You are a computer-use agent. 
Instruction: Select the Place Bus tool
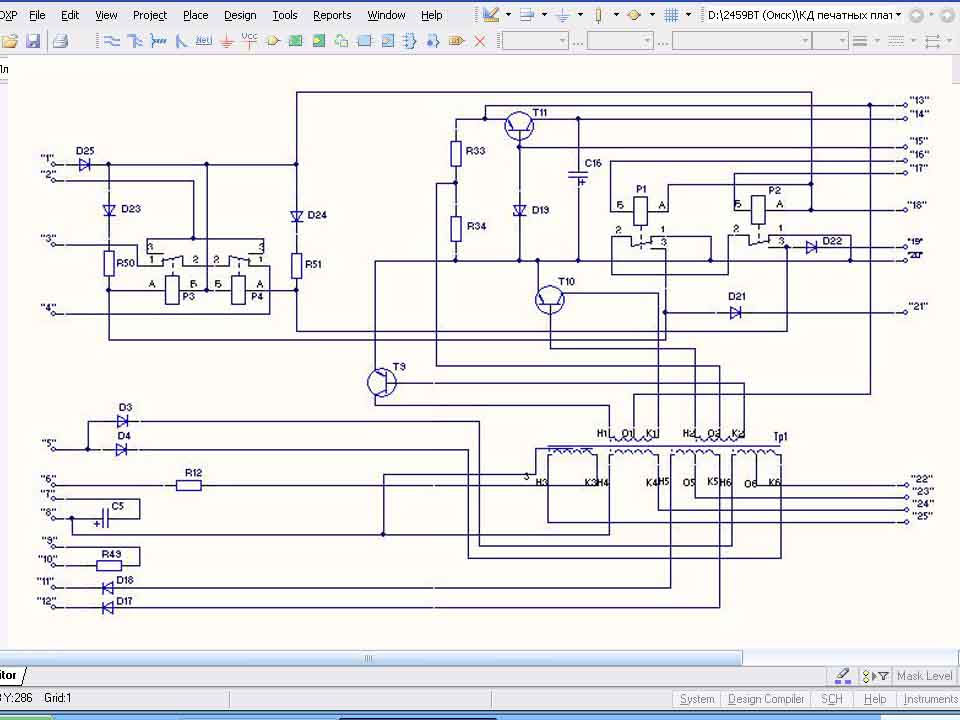click(x=135, y=41)
